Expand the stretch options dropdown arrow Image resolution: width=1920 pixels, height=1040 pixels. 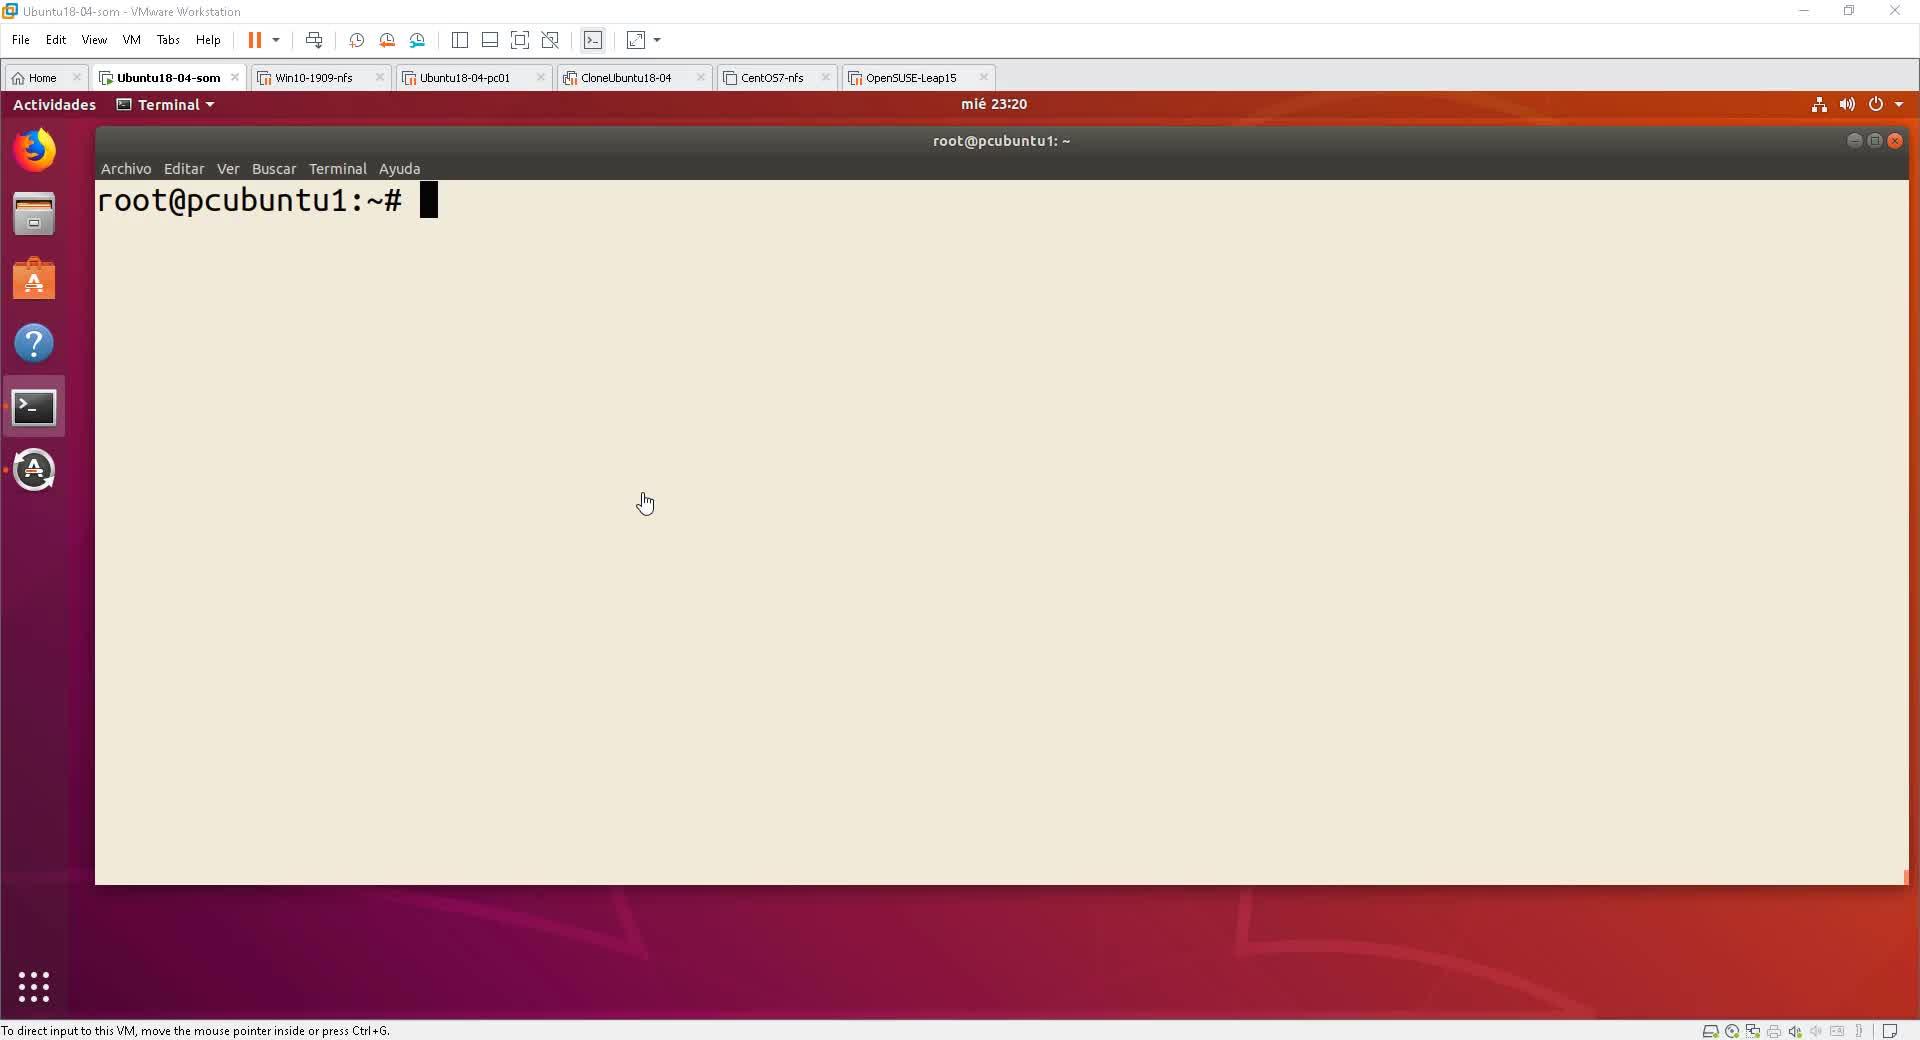pyautogui.click(x=657, y=40)
